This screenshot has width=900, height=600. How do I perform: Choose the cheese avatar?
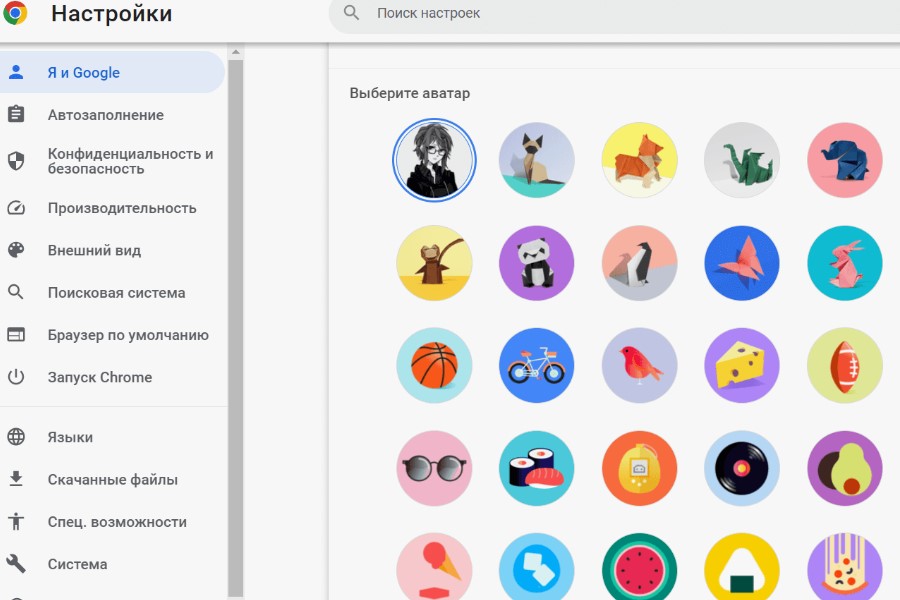pos(742,365)
